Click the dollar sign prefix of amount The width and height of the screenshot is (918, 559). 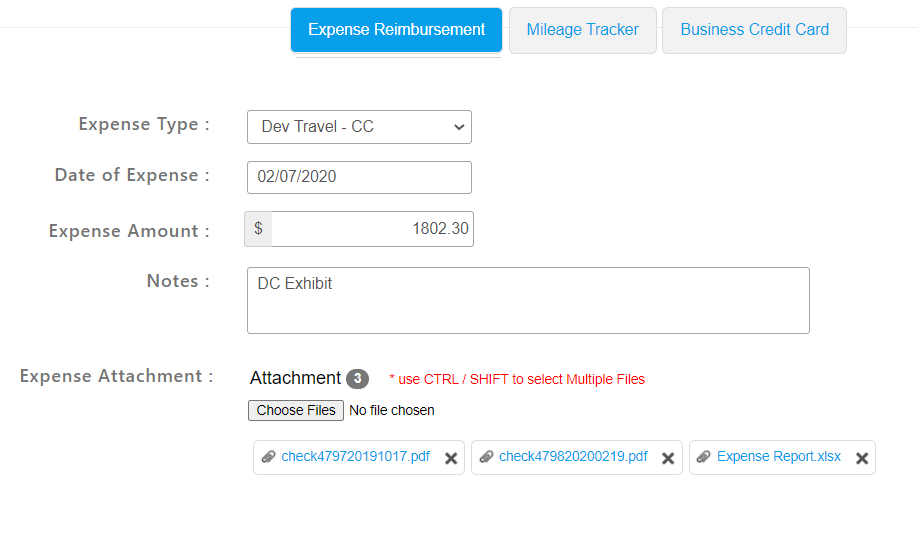(x=258, y=229)
